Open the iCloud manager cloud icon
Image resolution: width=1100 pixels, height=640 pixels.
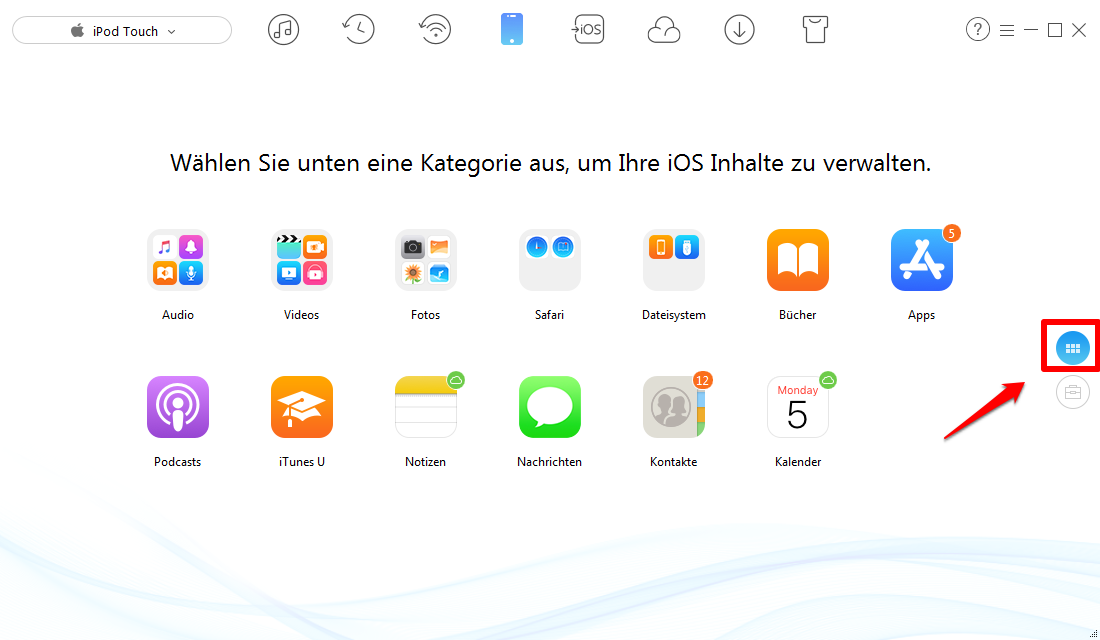click(664, 30)
